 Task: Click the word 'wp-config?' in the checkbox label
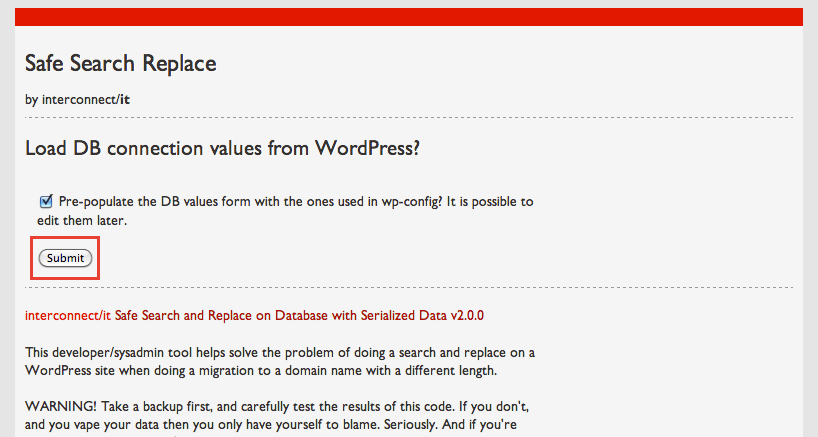click(x=412, y=202)
